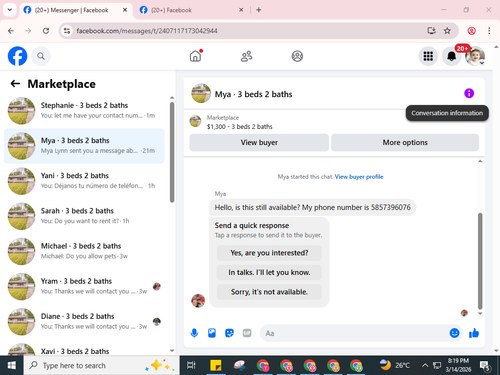Go forward in the browser

pos(28,31)
